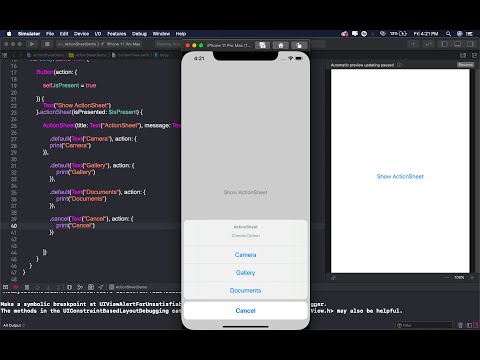This screenshot has width=480, height=360.
Task: Open the Features menu
Action: (117, 34)
